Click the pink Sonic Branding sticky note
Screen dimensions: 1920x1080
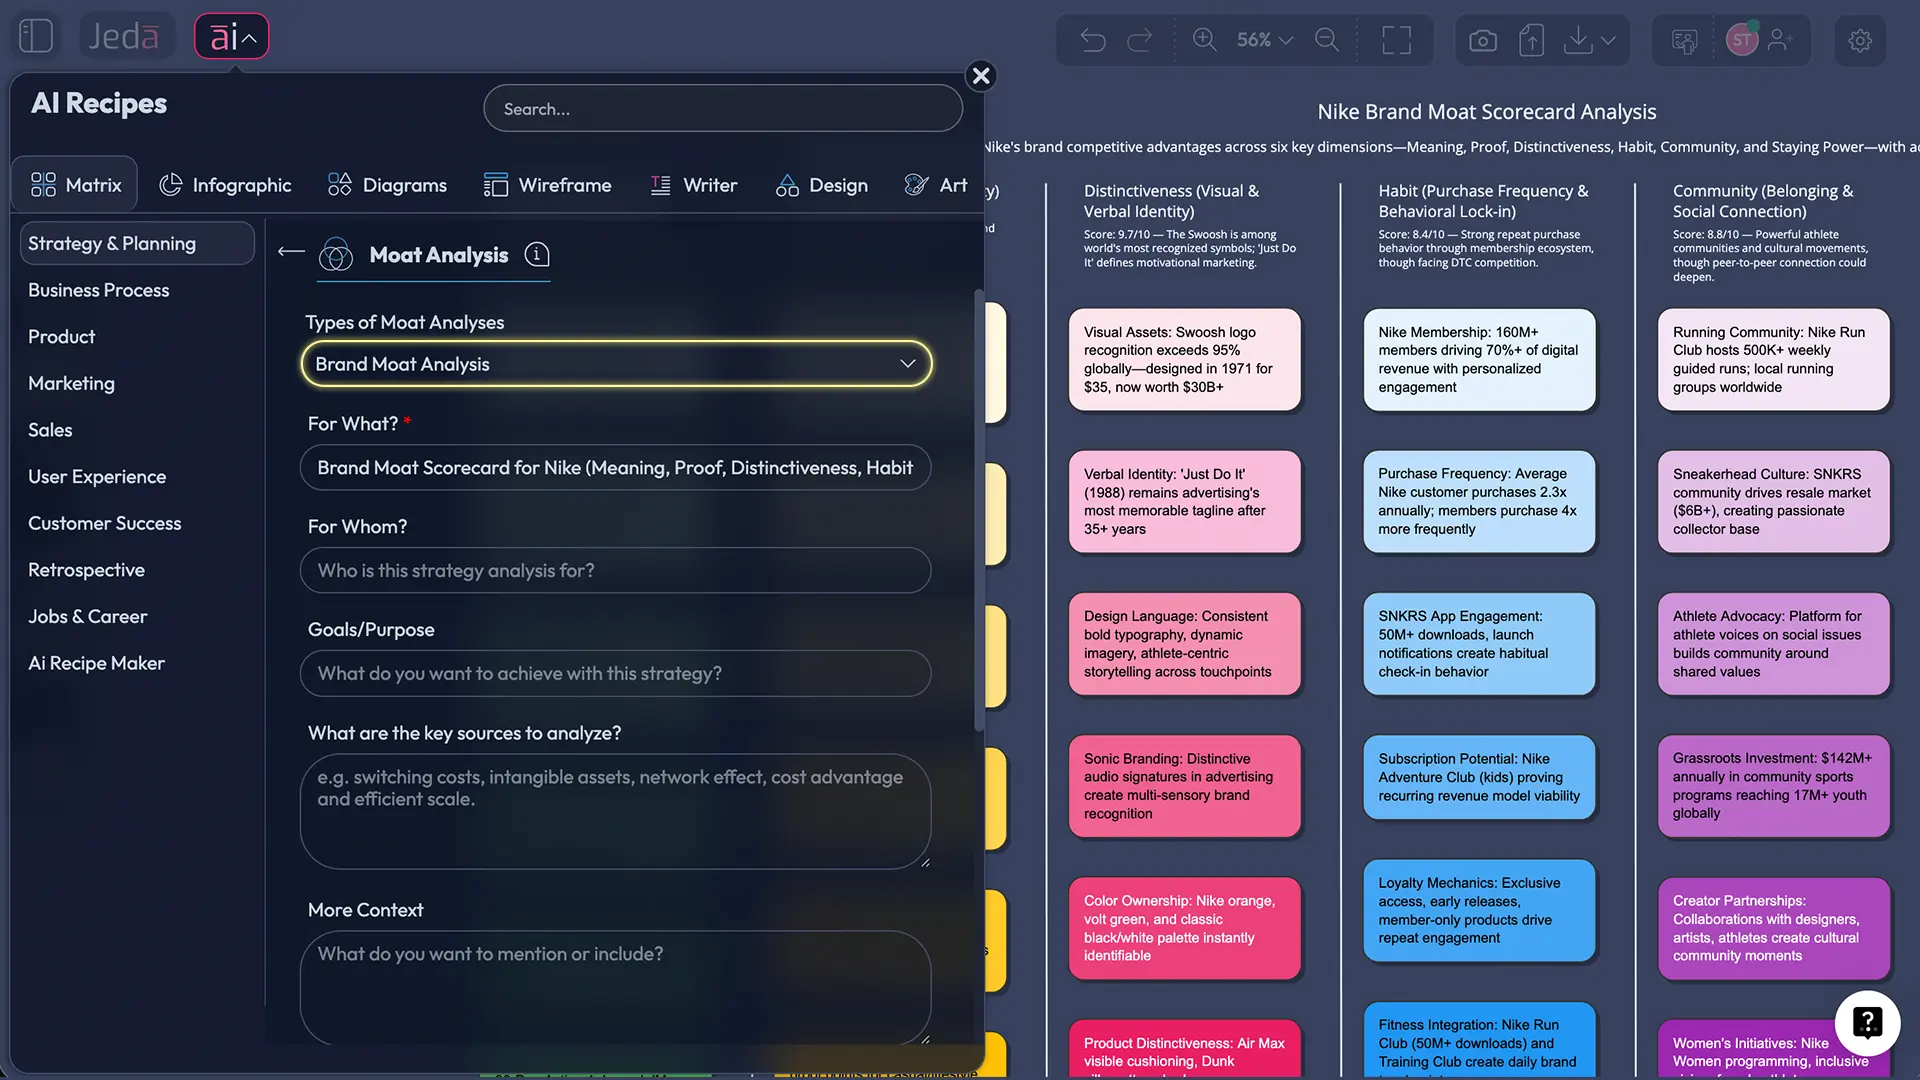(x=1184, y=786)
